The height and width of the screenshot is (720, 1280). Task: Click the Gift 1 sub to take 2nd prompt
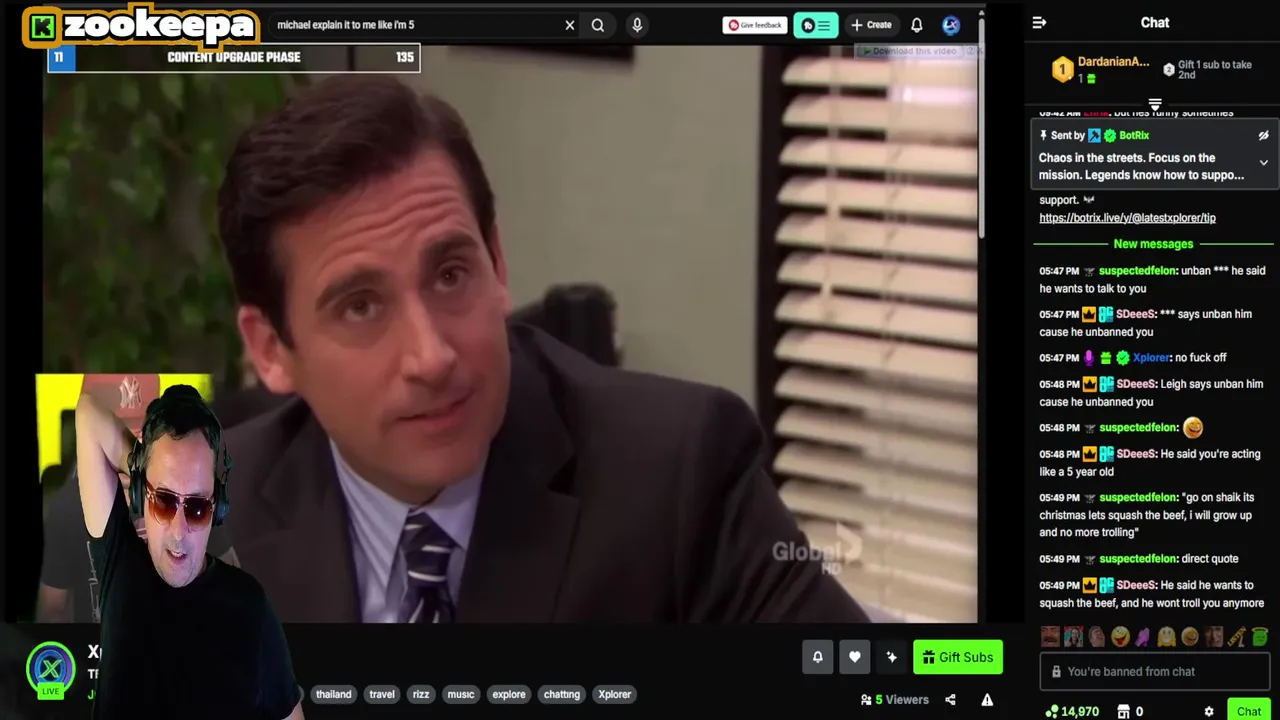[x=1208, y=69]
